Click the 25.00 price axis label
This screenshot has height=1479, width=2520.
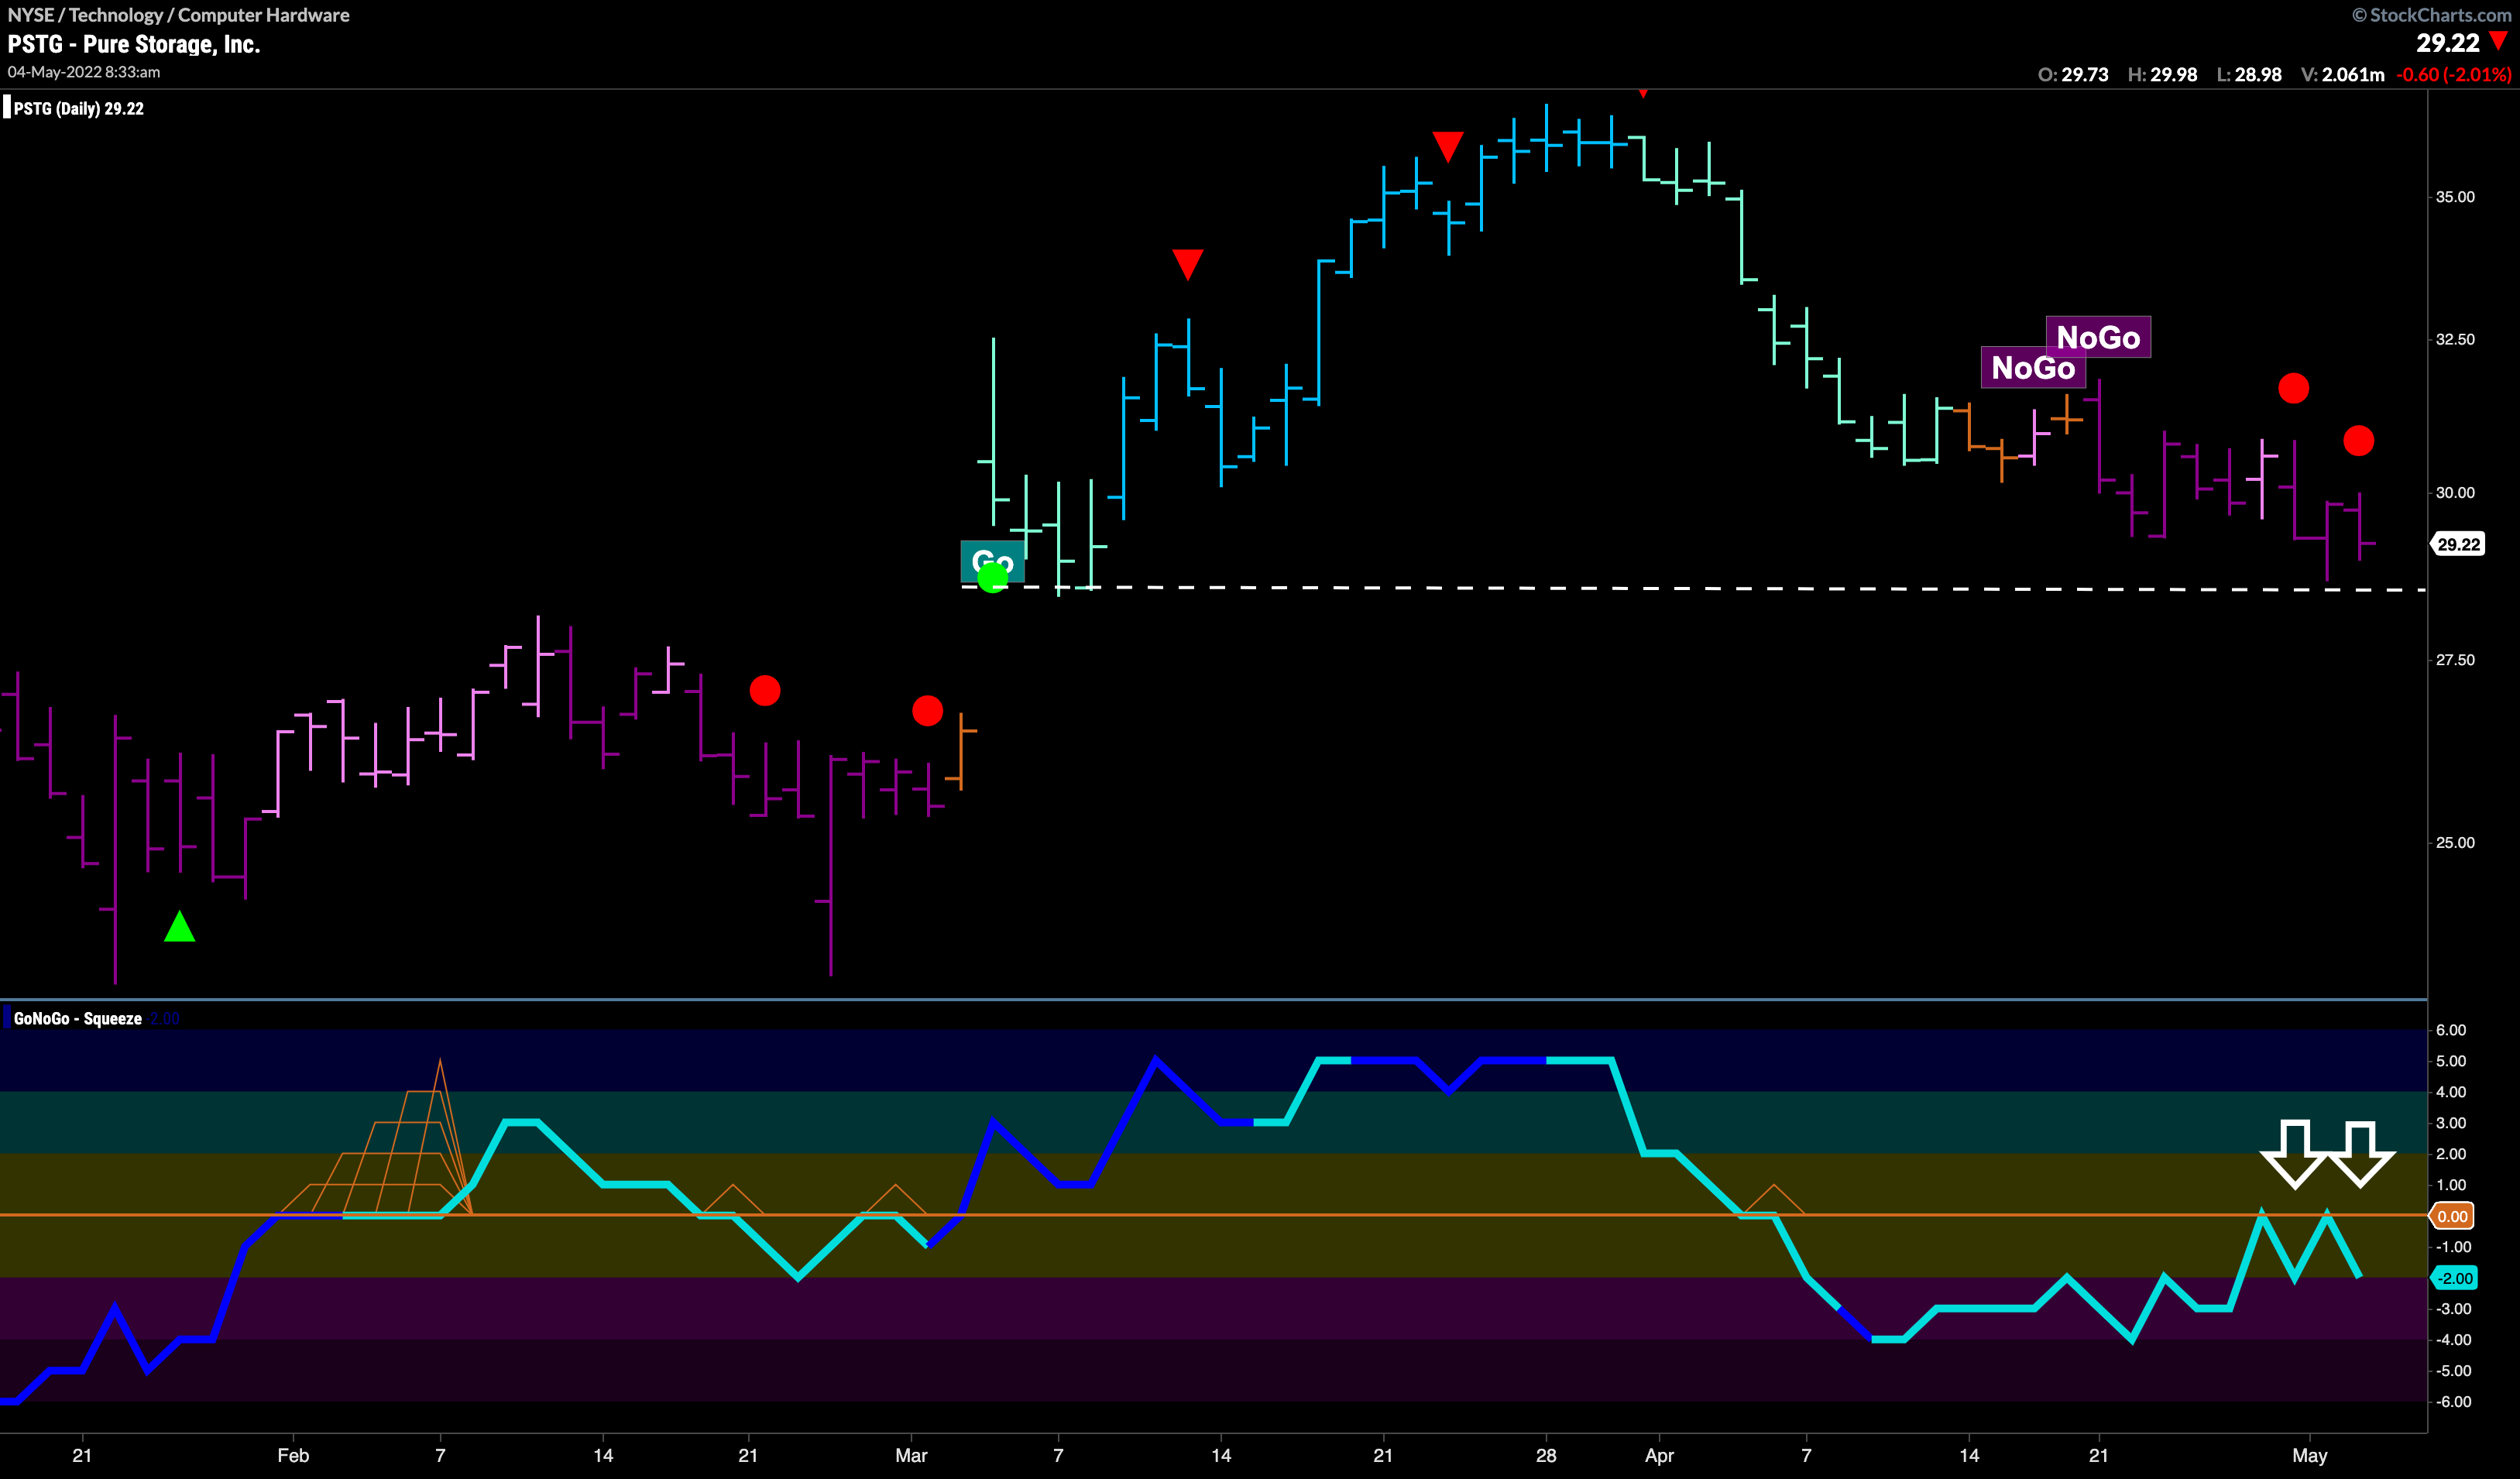(x=2455, y=843)
